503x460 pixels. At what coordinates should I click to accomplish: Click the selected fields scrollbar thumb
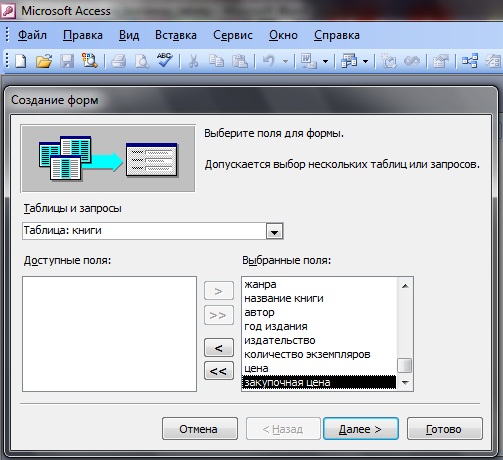point(405,365)
